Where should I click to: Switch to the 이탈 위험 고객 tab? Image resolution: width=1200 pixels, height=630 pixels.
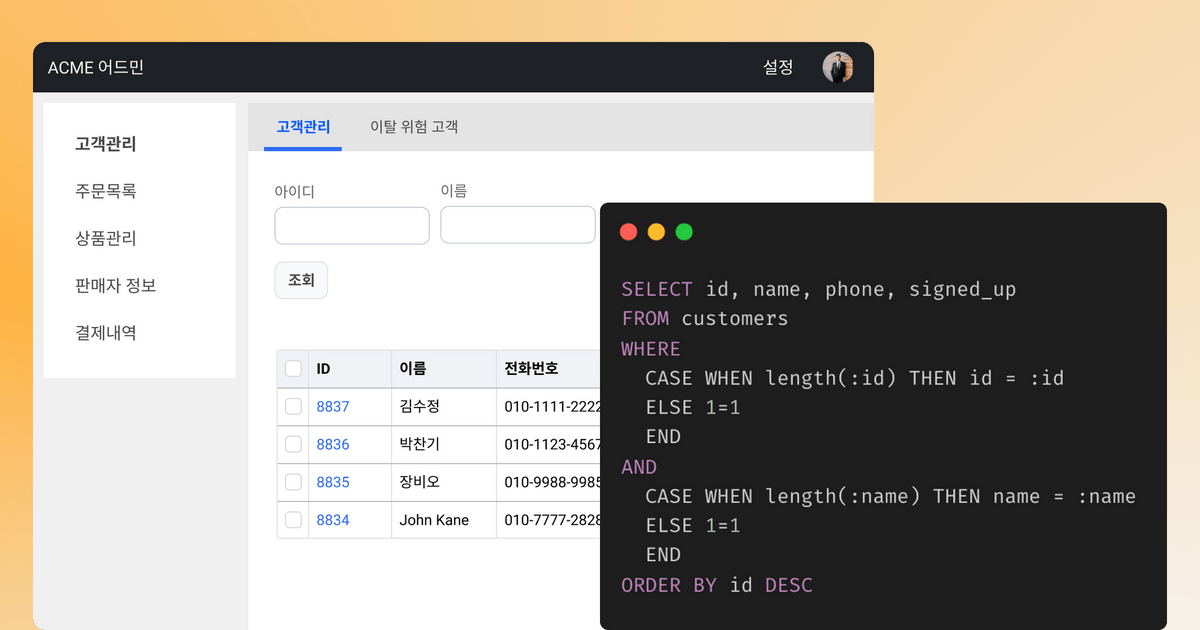414,127
